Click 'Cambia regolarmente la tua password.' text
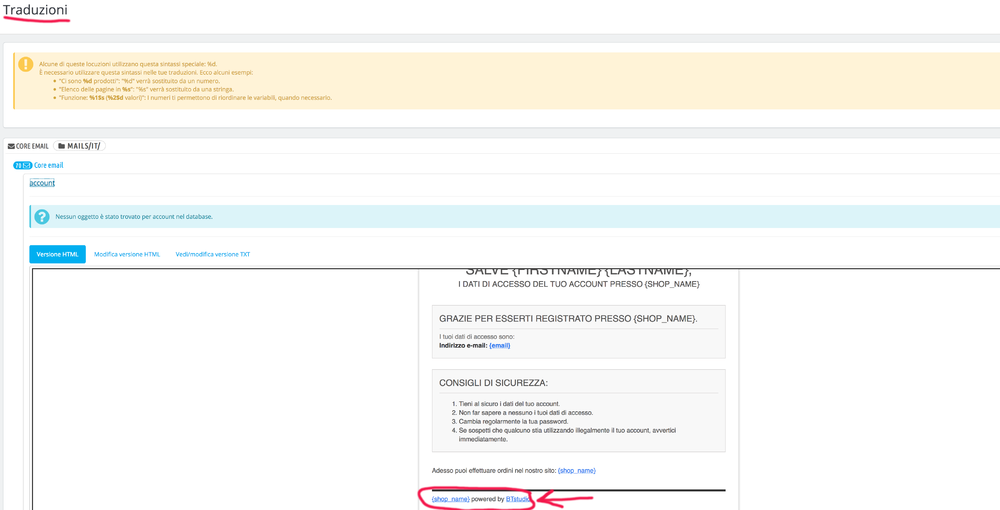Image resolution: width=1000 pixels, height=510 pixels. pos(513,421)
